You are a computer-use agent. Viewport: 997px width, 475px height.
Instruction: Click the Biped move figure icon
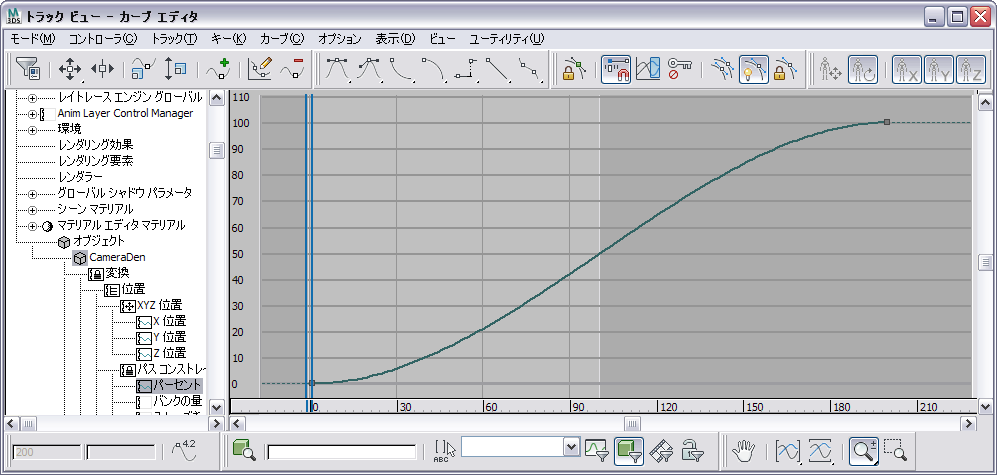(830, 69)
